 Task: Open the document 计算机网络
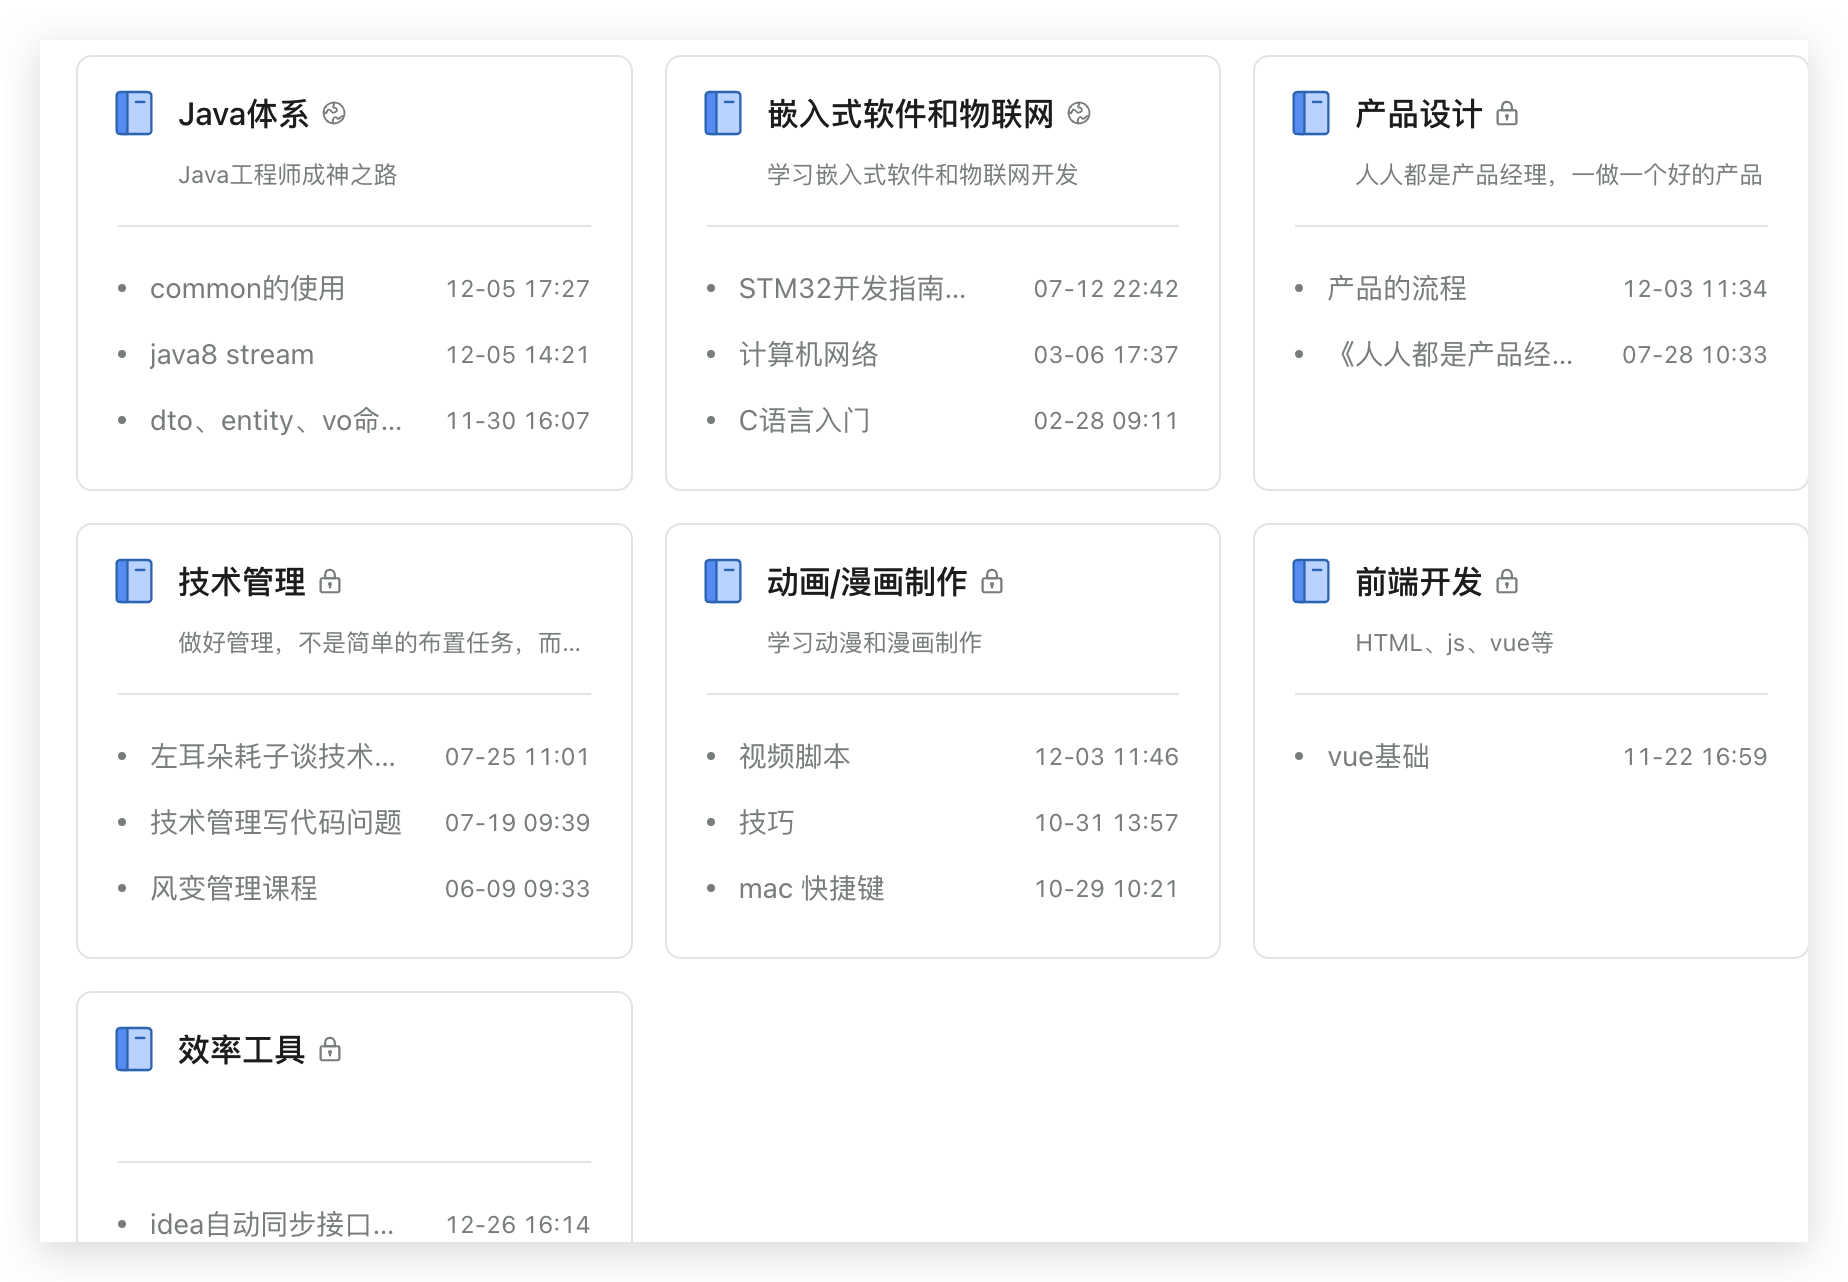tap(809, 354)
